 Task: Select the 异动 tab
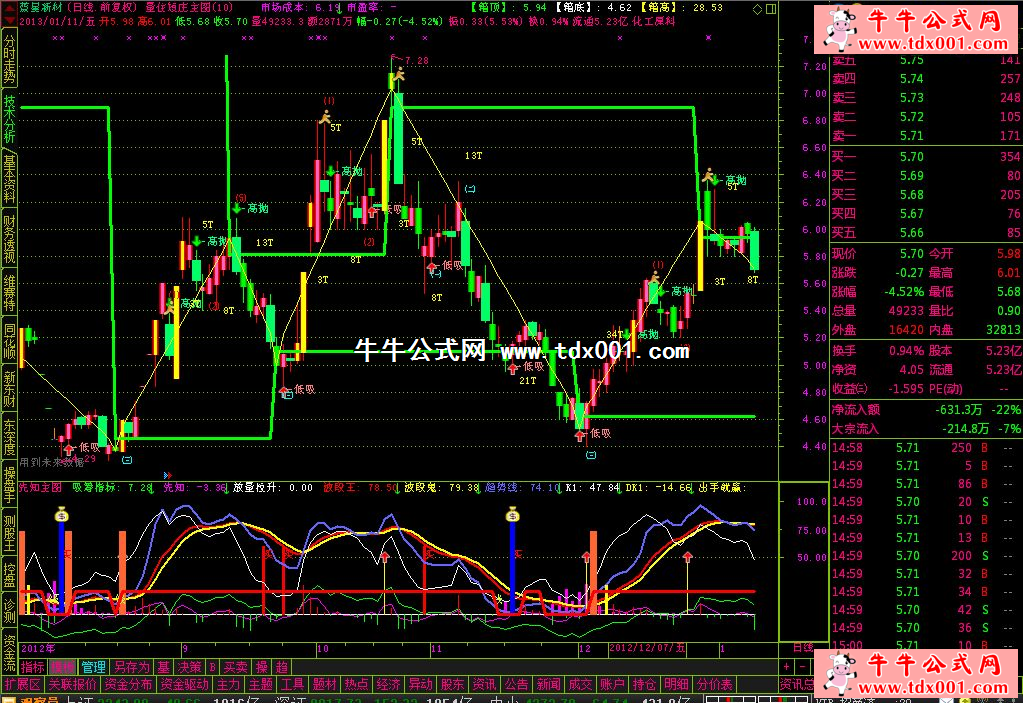click(x=420, y=685)
